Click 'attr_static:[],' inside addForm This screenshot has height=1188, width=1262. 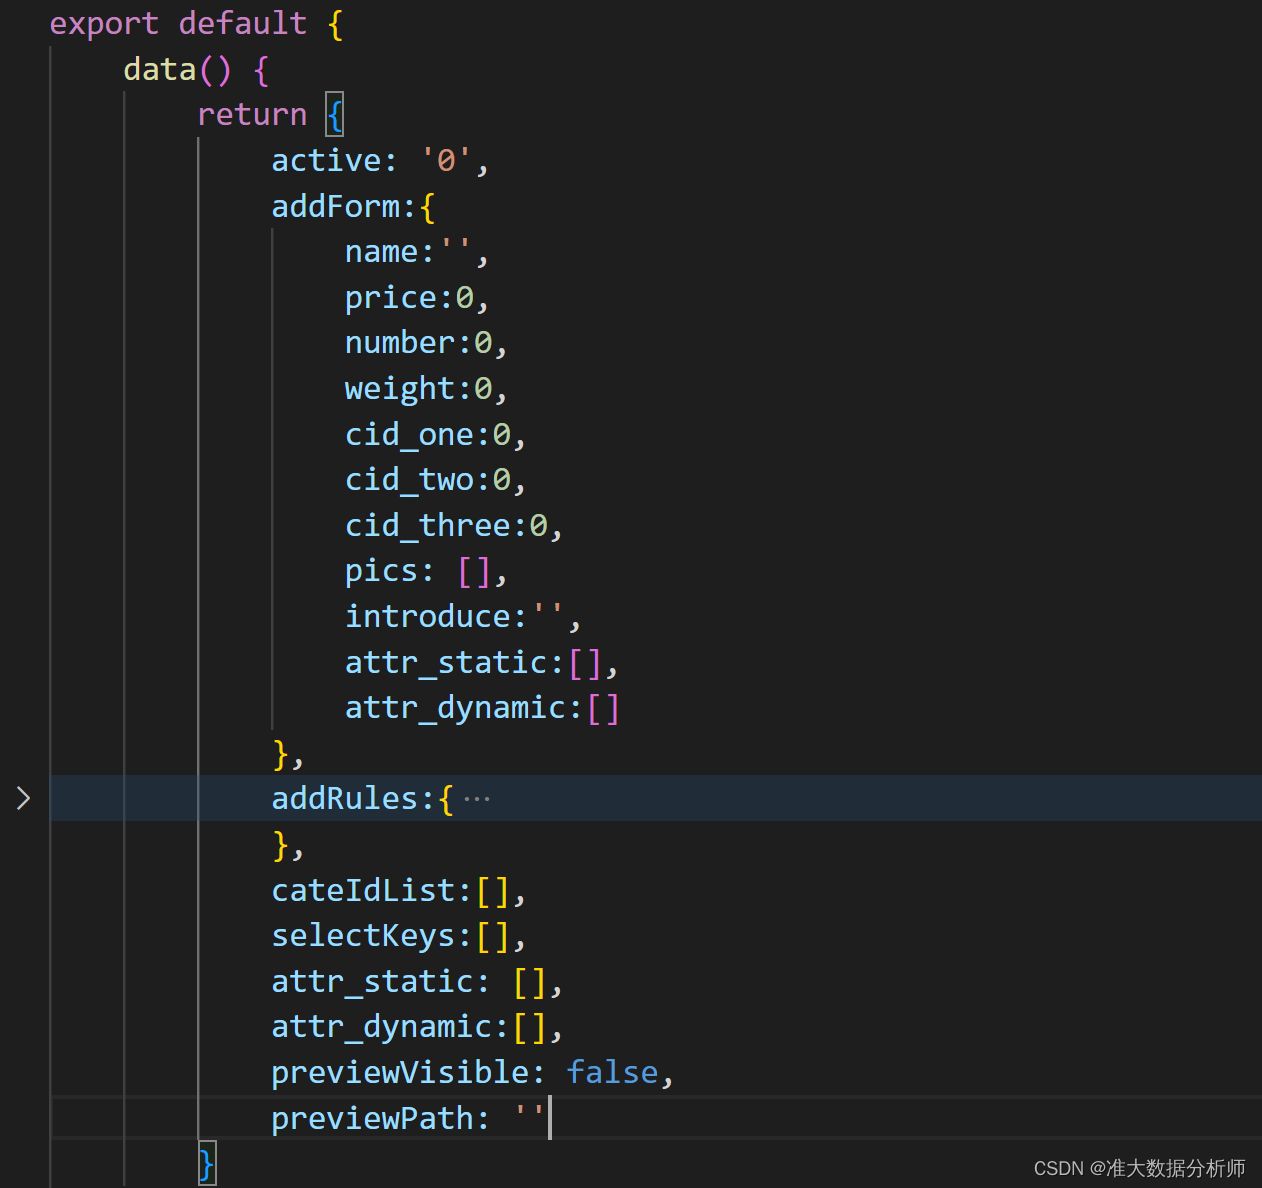[x=482, y=662]
